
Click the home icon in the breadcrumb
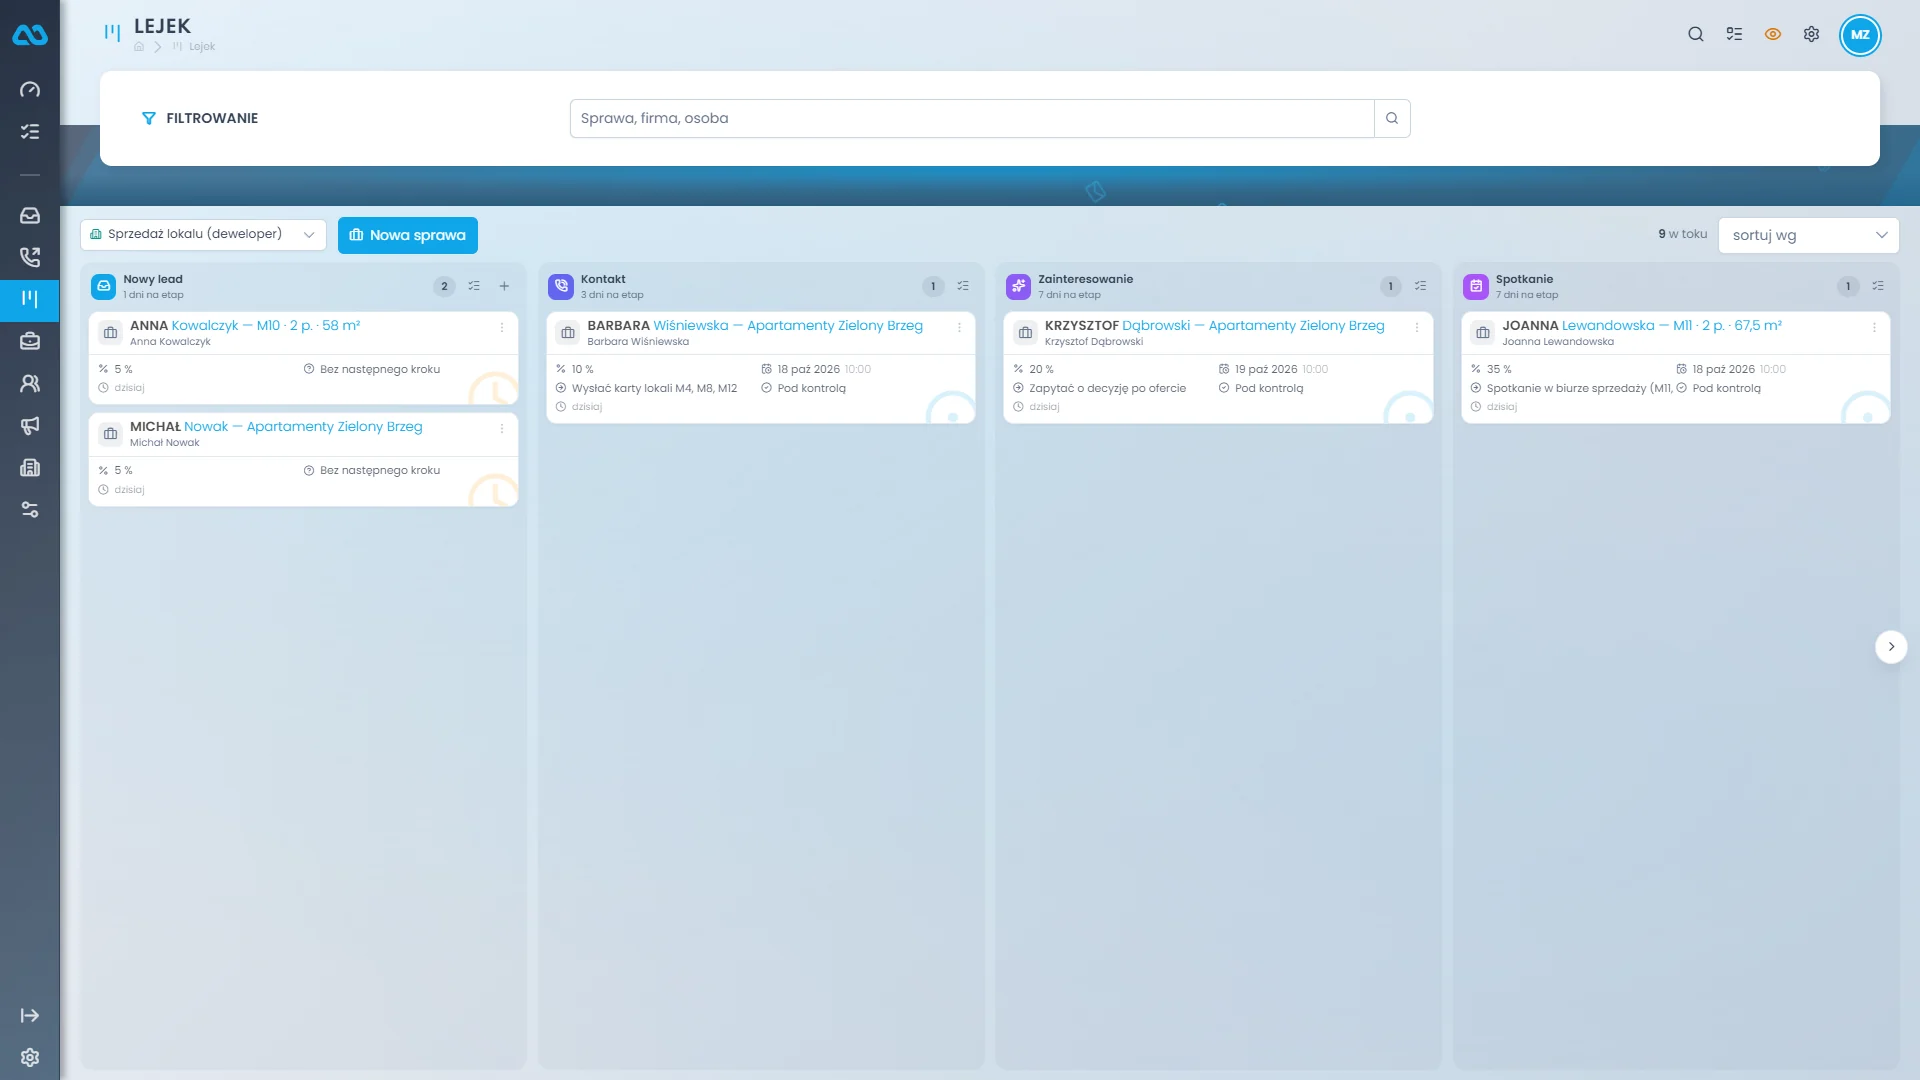[139, 47]
